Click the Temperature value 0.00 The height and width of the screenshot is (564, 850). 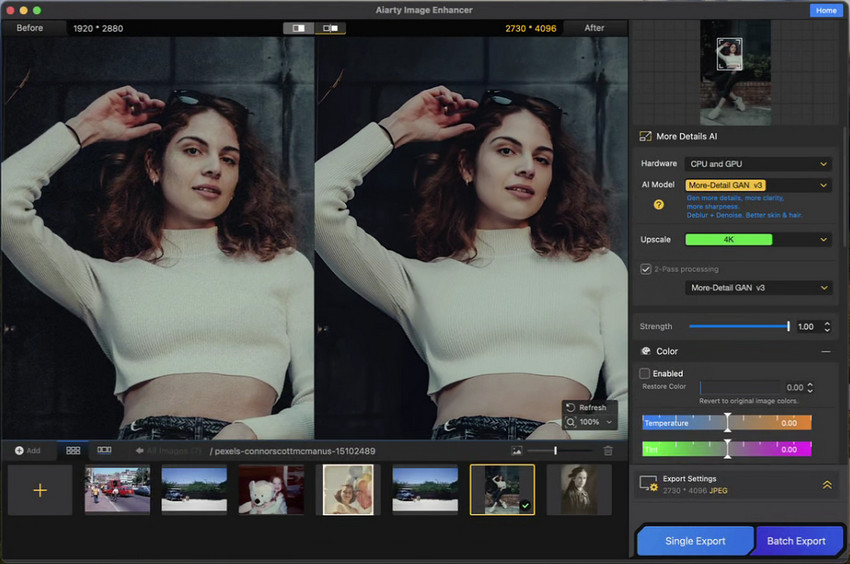click(x=789, y=423)
